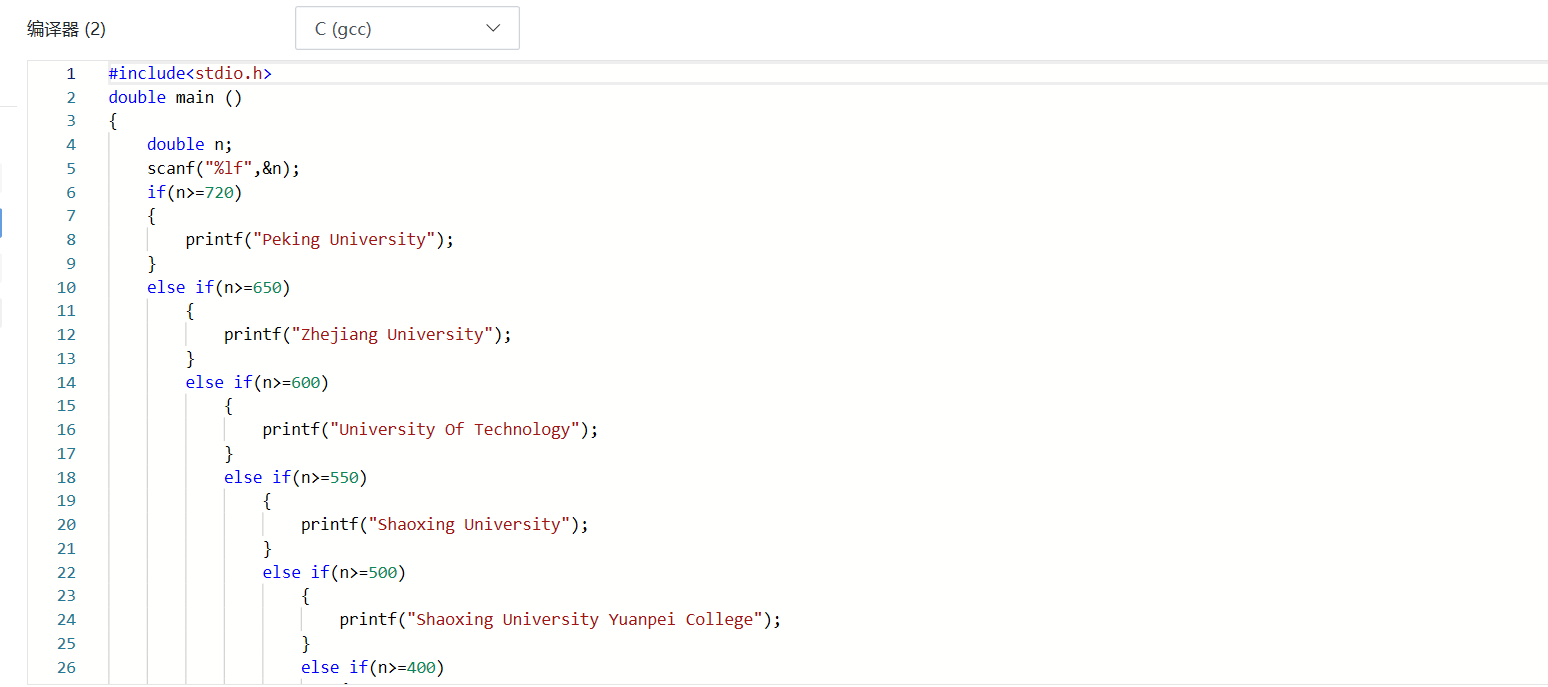Click the if(n>=720) condition

pos(195,192)
